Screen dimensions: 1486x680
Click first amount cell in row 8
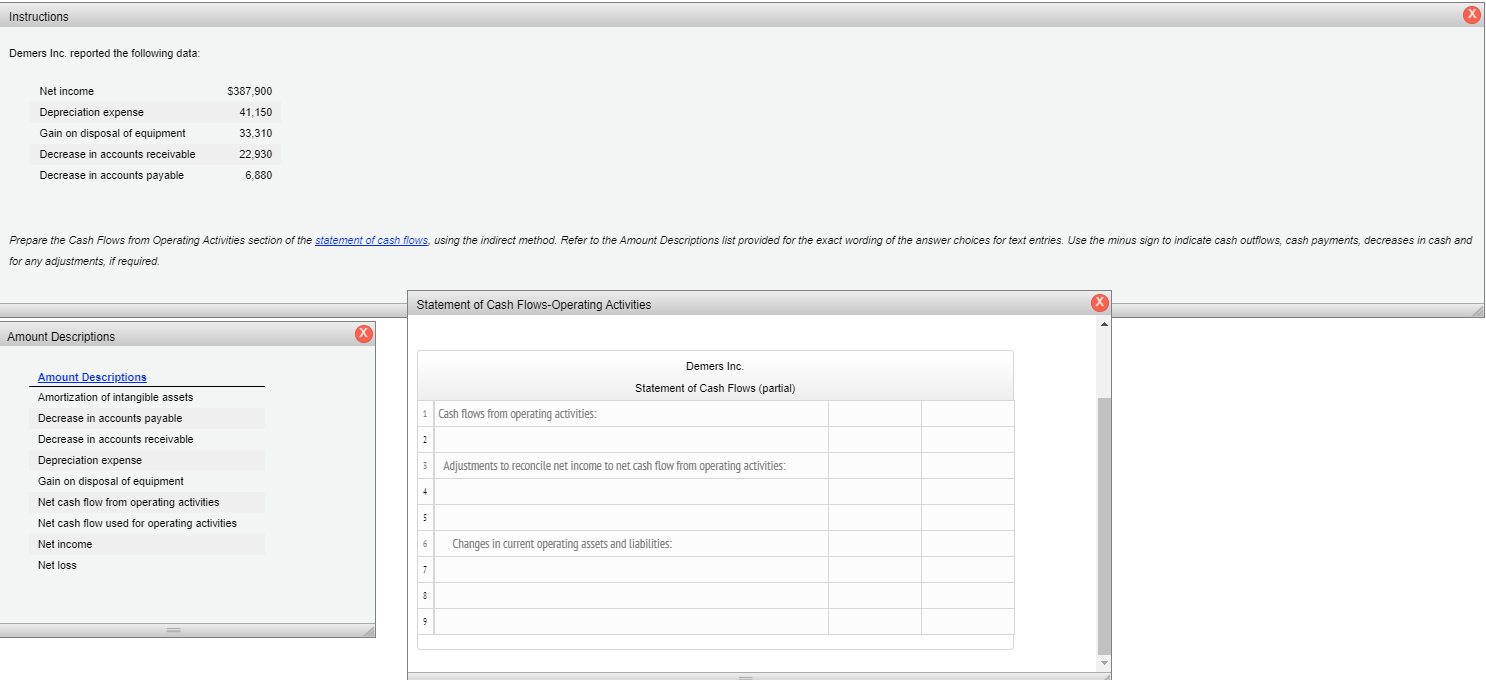875,596
